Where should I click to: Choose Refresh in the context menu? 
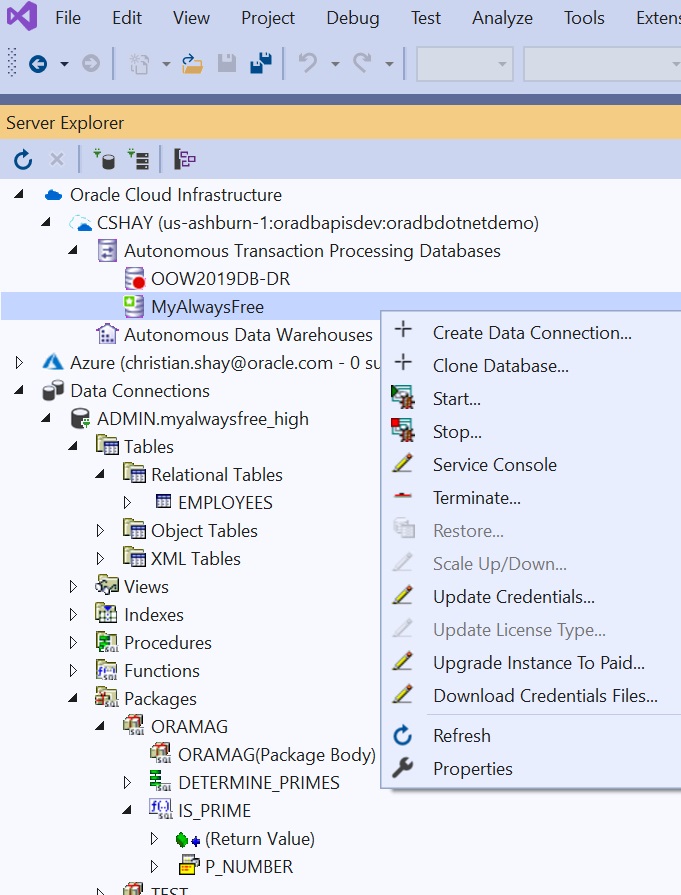coord(531,735)
